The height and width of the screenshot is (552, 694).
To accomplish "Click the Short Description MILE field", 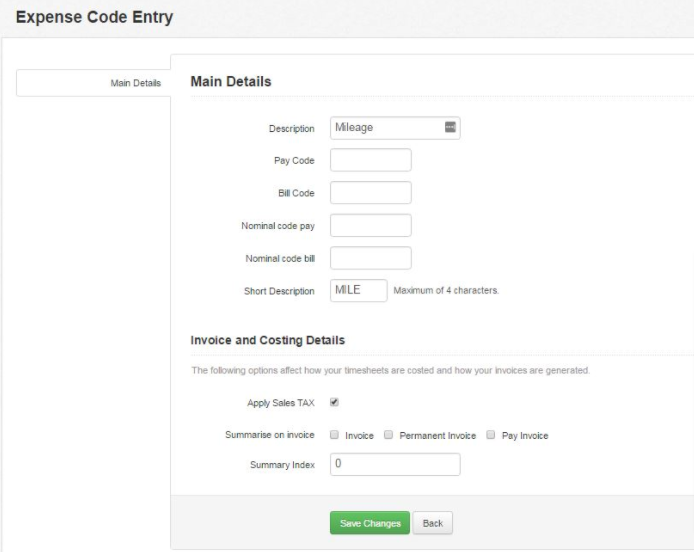I will pyautogui.click(x=359, y=290).
